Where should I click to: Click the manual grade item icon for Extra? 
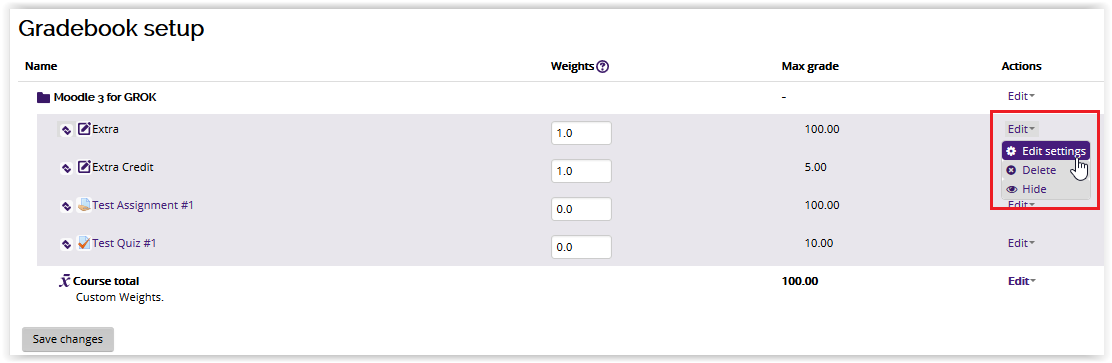(84, 129)
